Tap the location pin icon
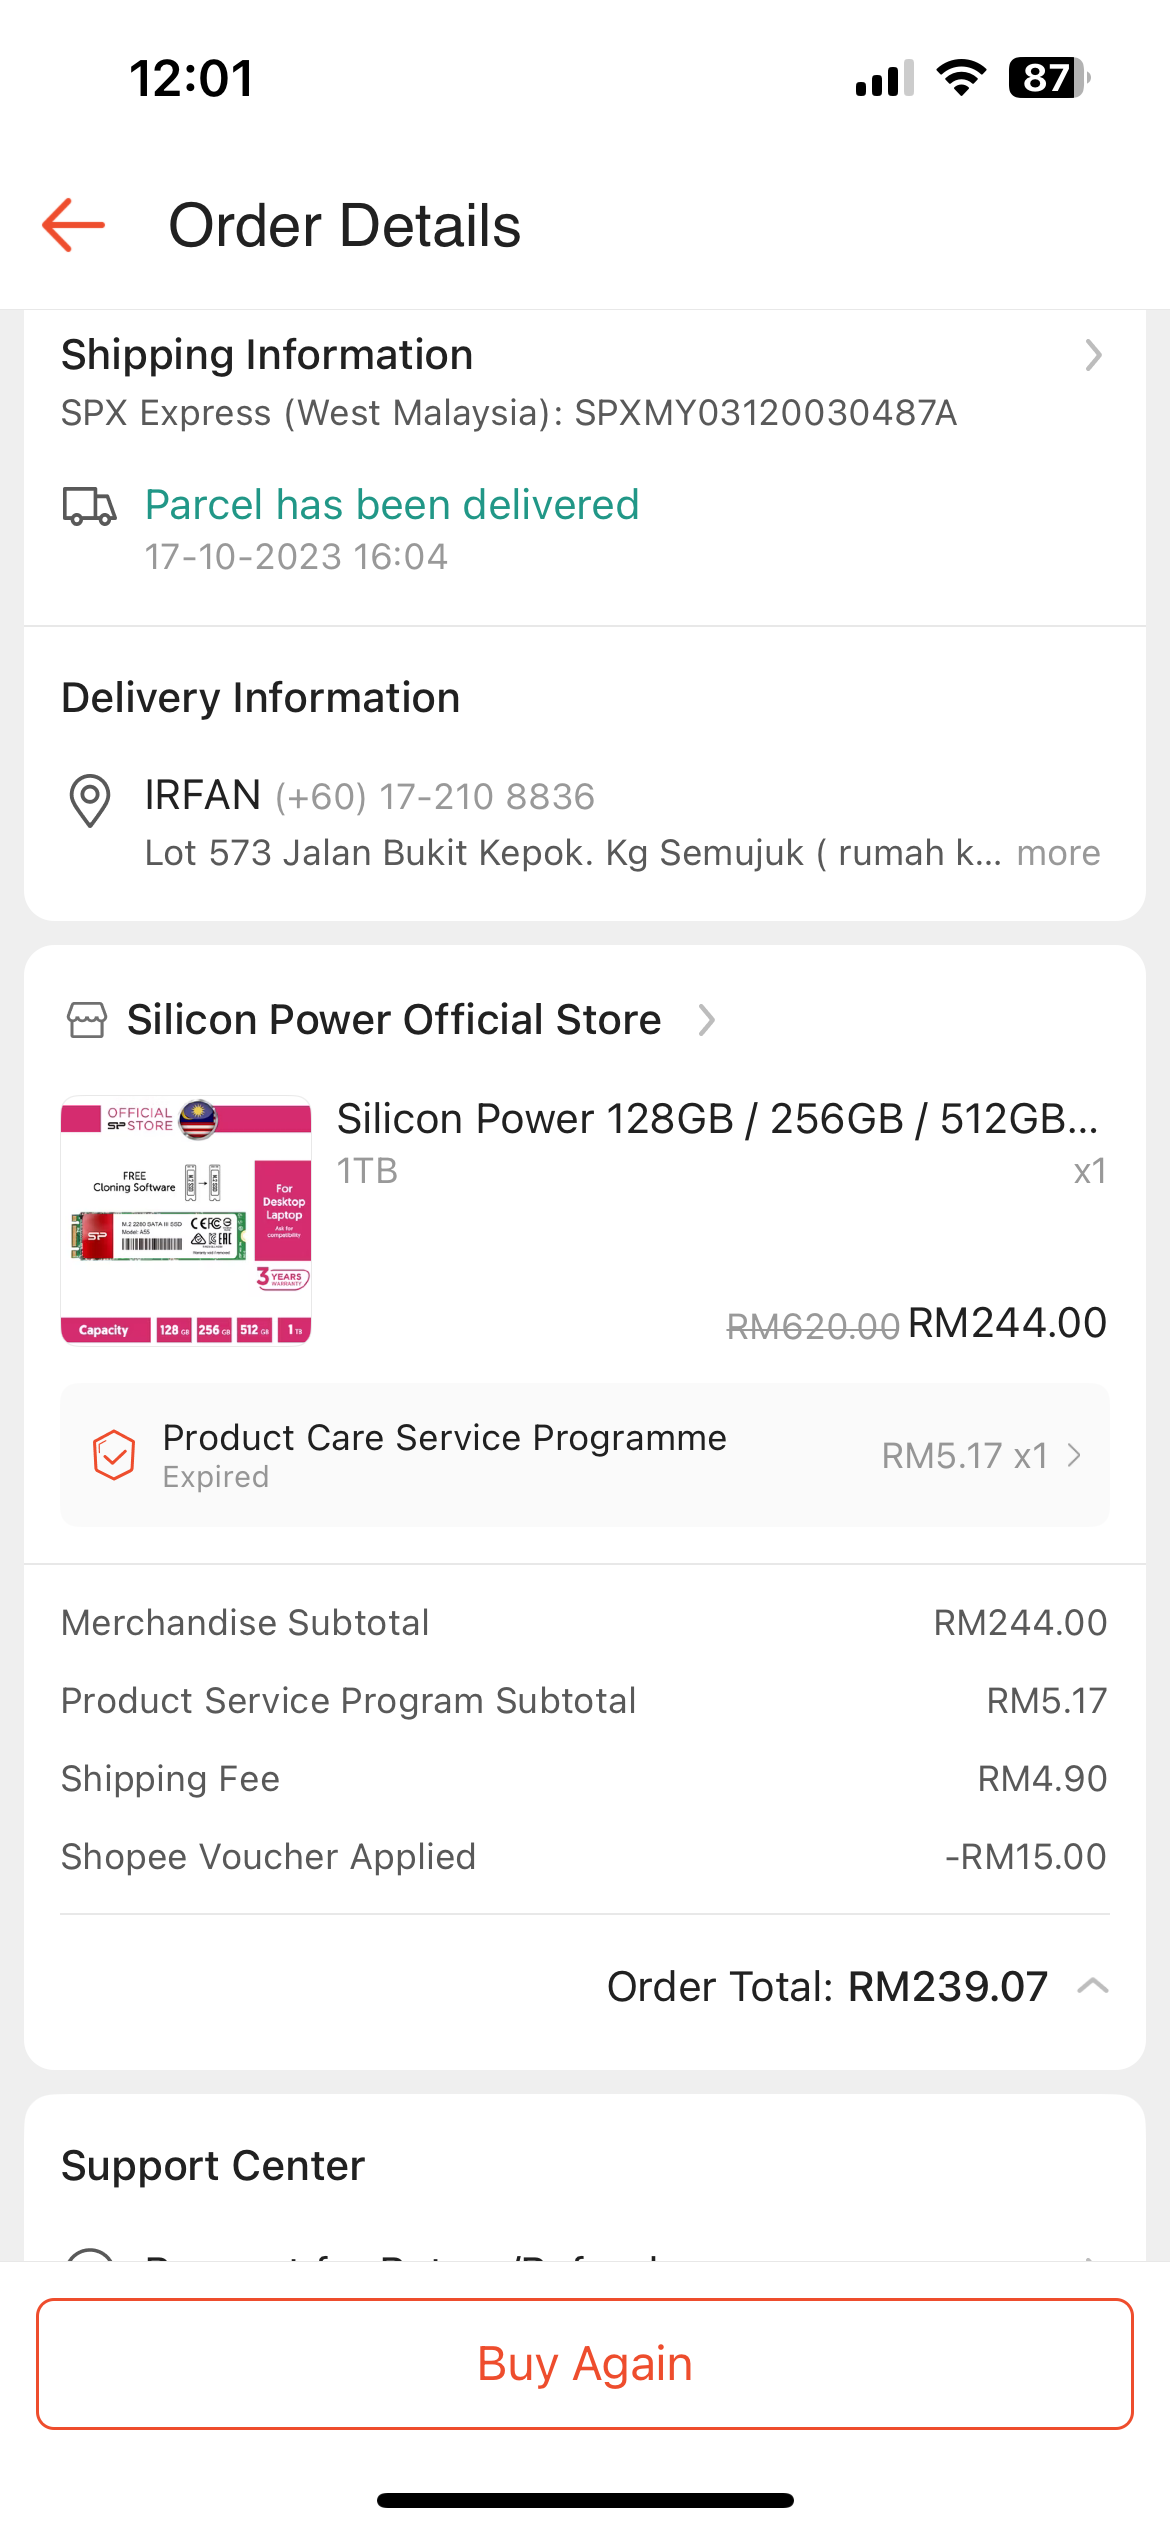The height and width of the screenshot is (2532, 1170). pos(90,800)
